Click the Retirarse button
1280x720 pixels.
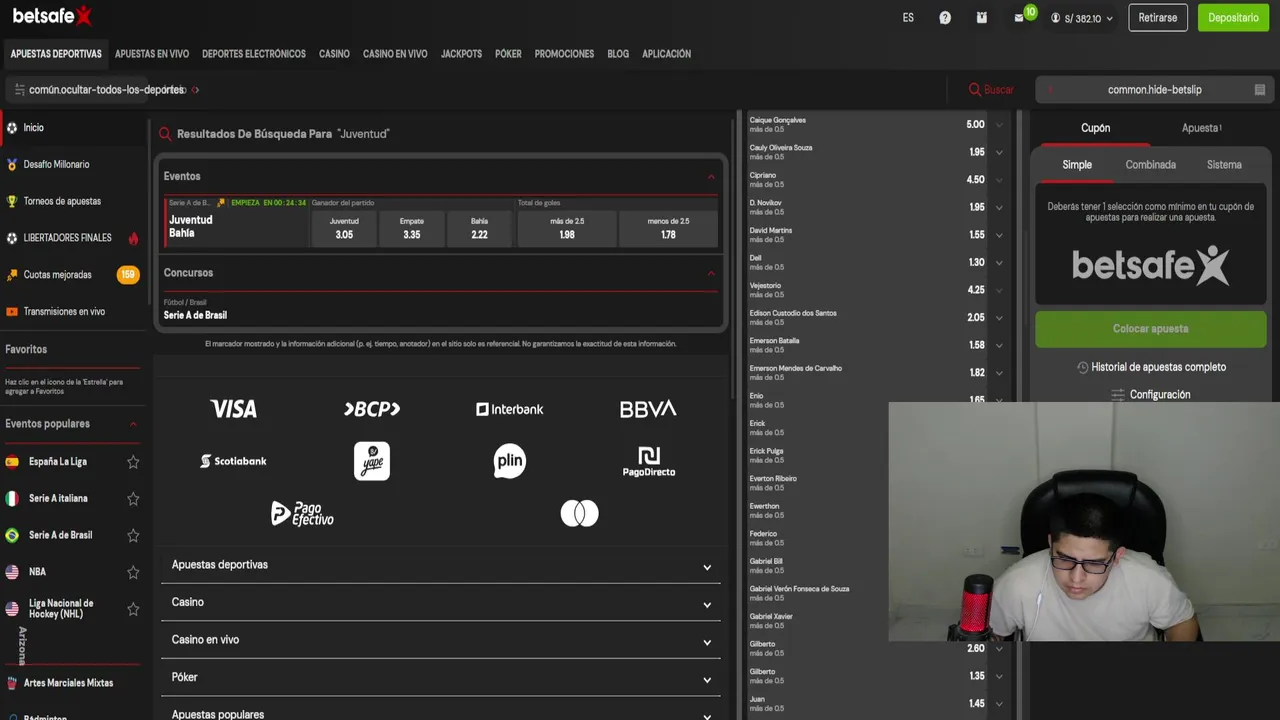[x=1158, y=18]
